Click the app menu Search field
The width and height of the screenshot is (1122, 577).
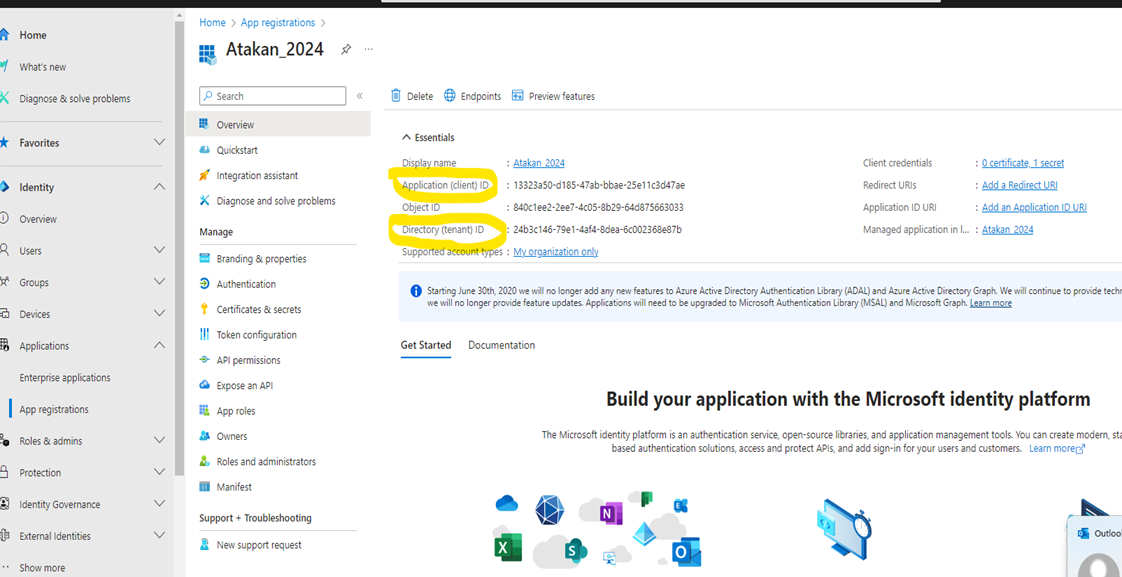273,96
